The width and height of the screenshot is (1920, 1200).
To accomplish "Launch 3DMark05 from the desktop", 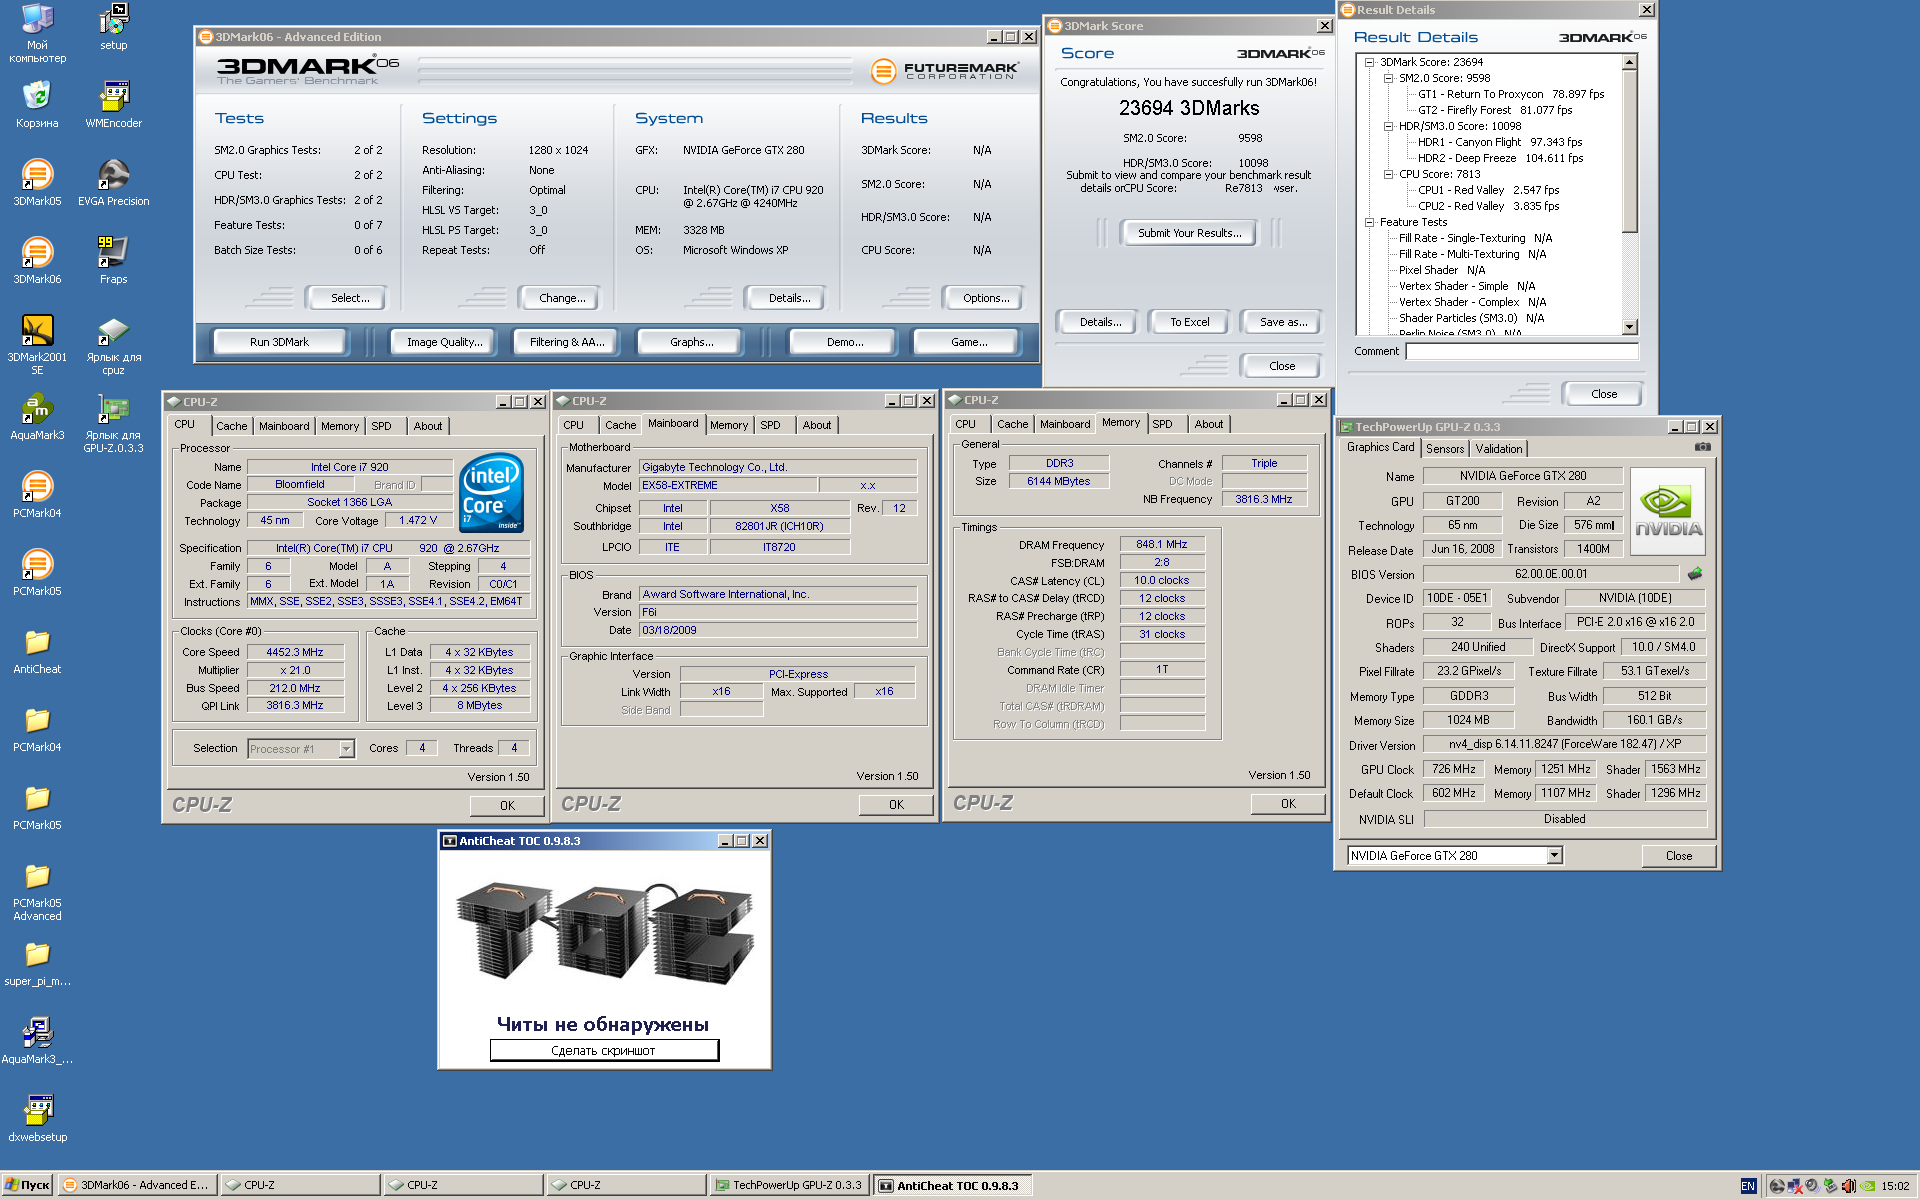I will 37,182.
